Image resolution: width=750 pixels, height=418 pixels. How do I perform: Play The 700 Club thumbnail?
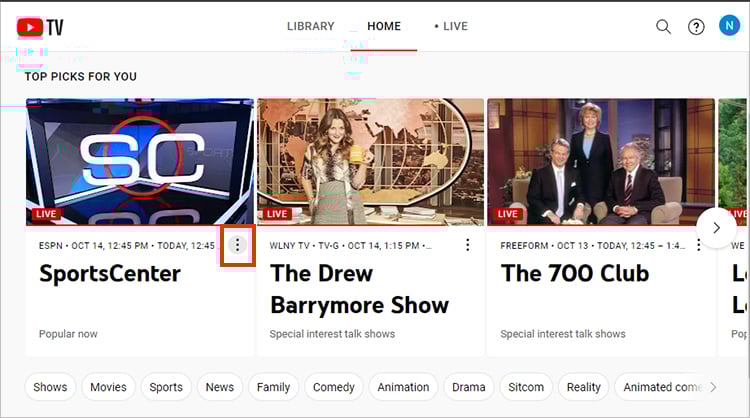[x=601, y=162]
